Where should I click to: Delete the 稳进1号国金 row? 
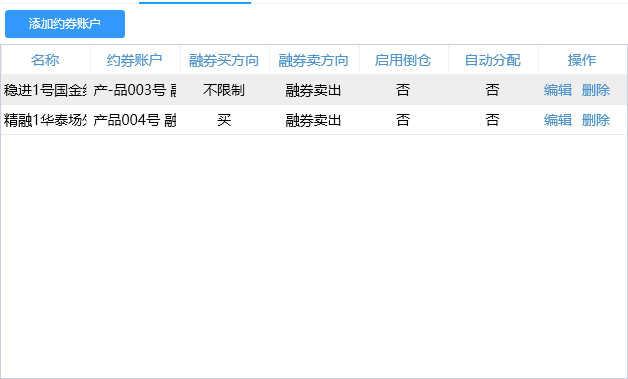596,90
